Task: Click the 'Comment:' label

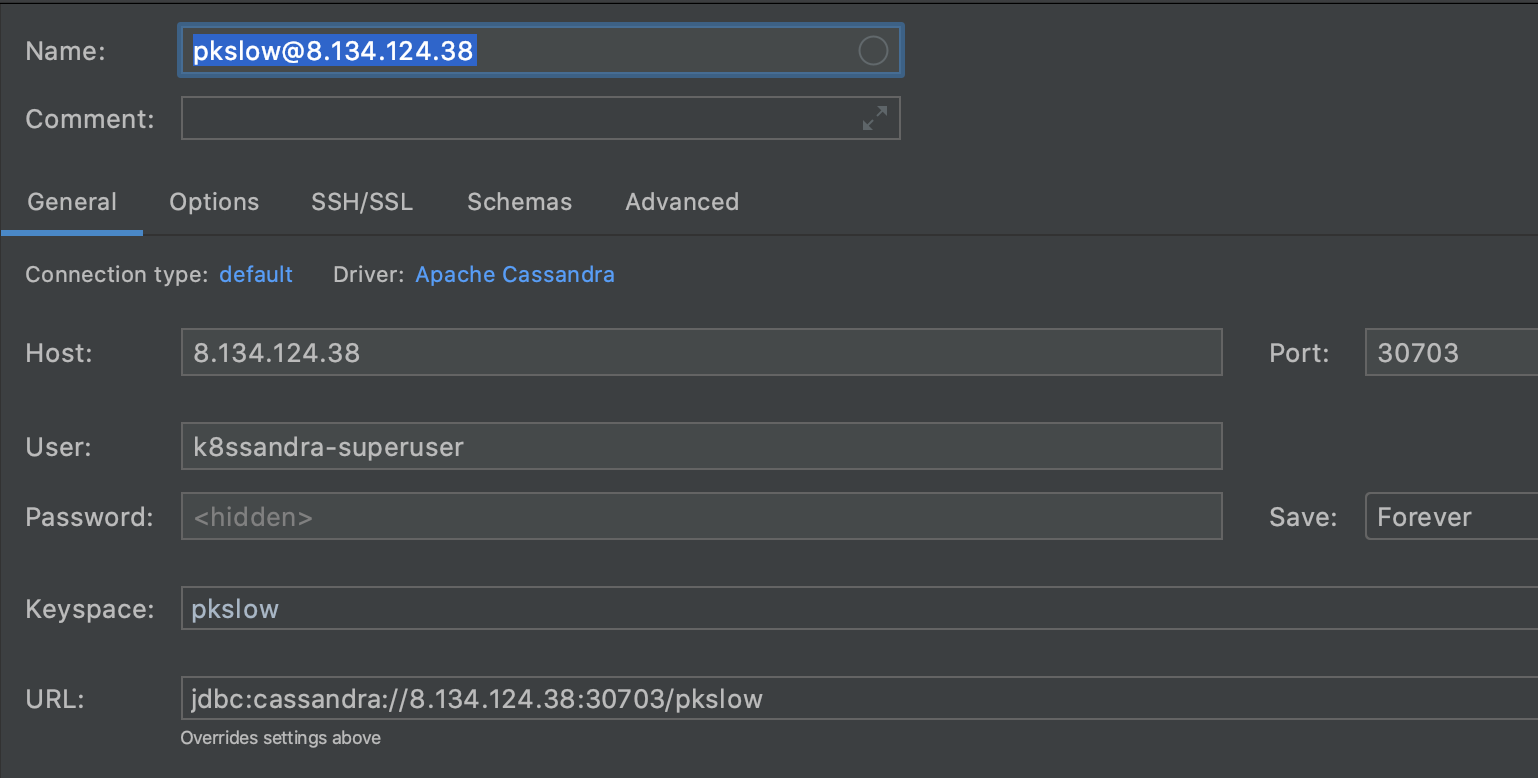Action: (x=90, y=118)
